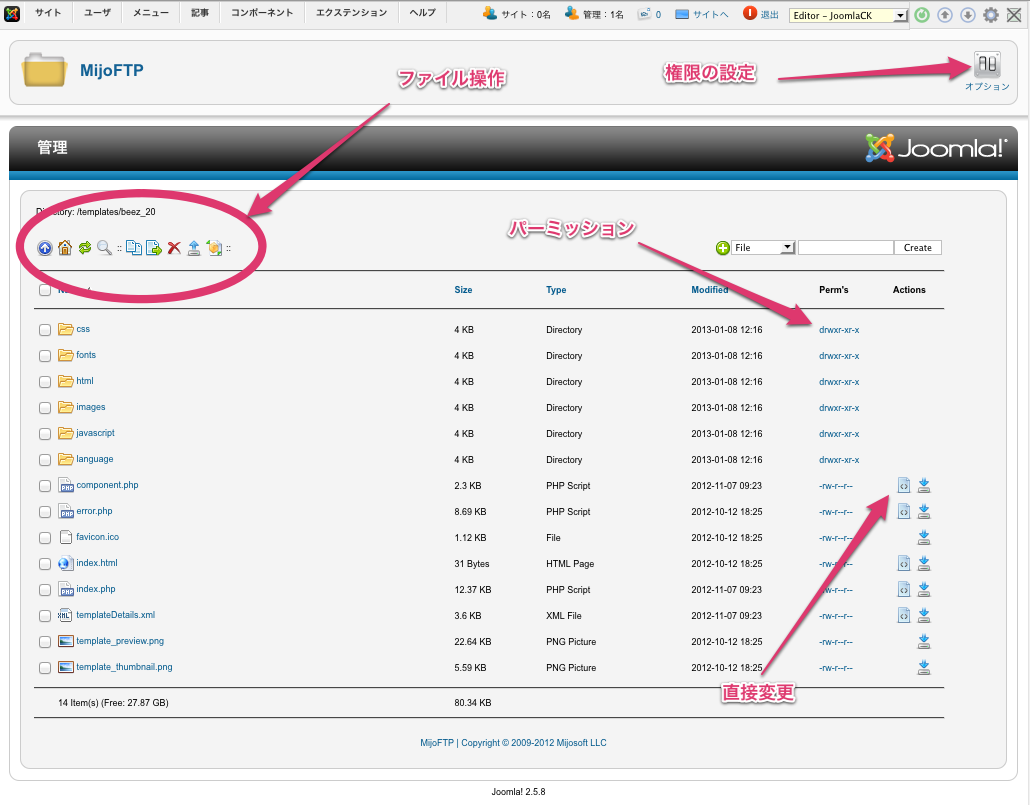Viewport: 1030px width, 805px height.
Task: Click the new file name input field
Action: pos(845,248)
